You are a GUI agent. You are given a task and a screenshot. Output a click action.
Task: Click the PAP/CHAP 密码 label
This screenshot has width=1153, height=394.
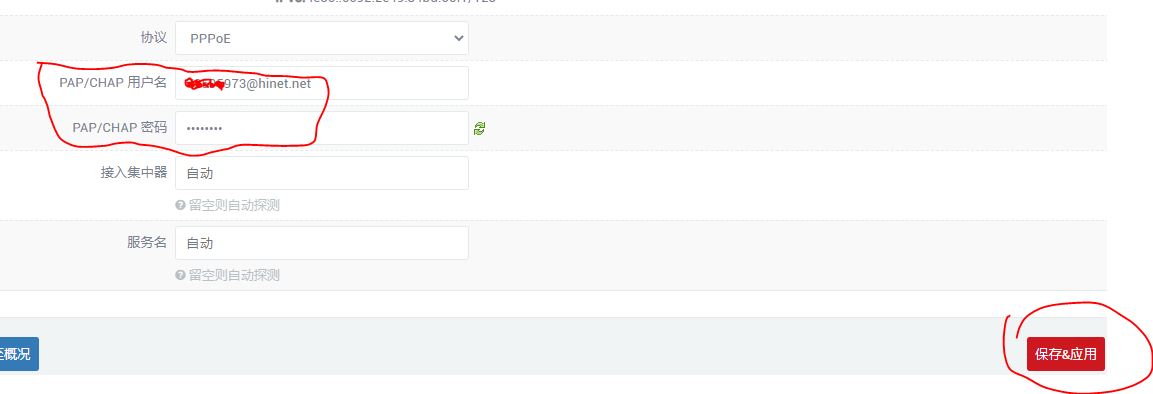120,127
